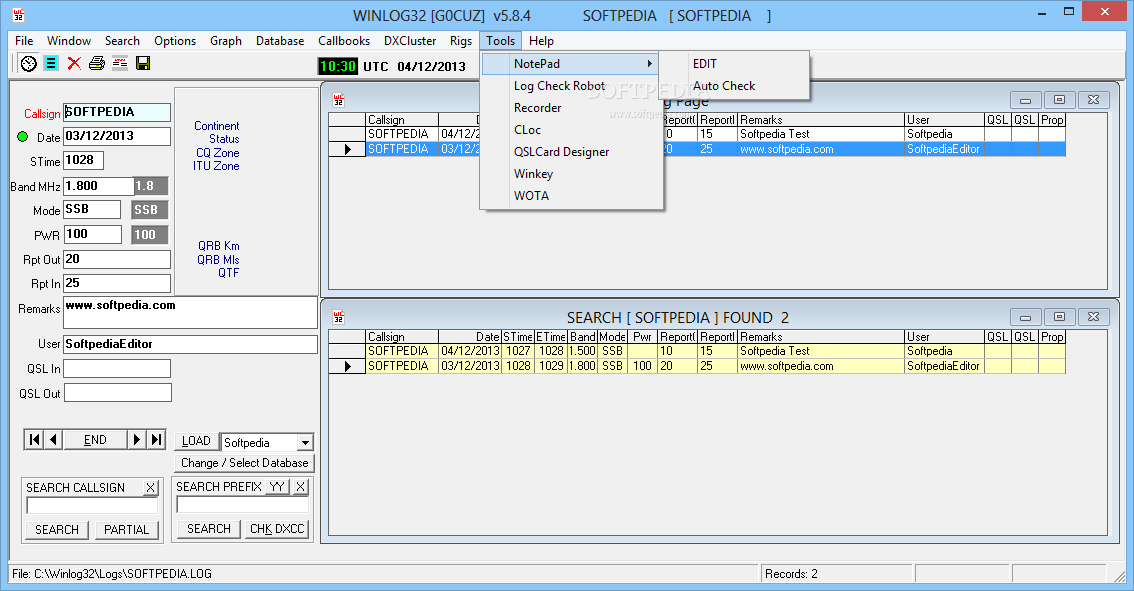Click the CHK DXCC button
Image resolution: width=1134 pixels, height=591 pixels.
(277, 529)
